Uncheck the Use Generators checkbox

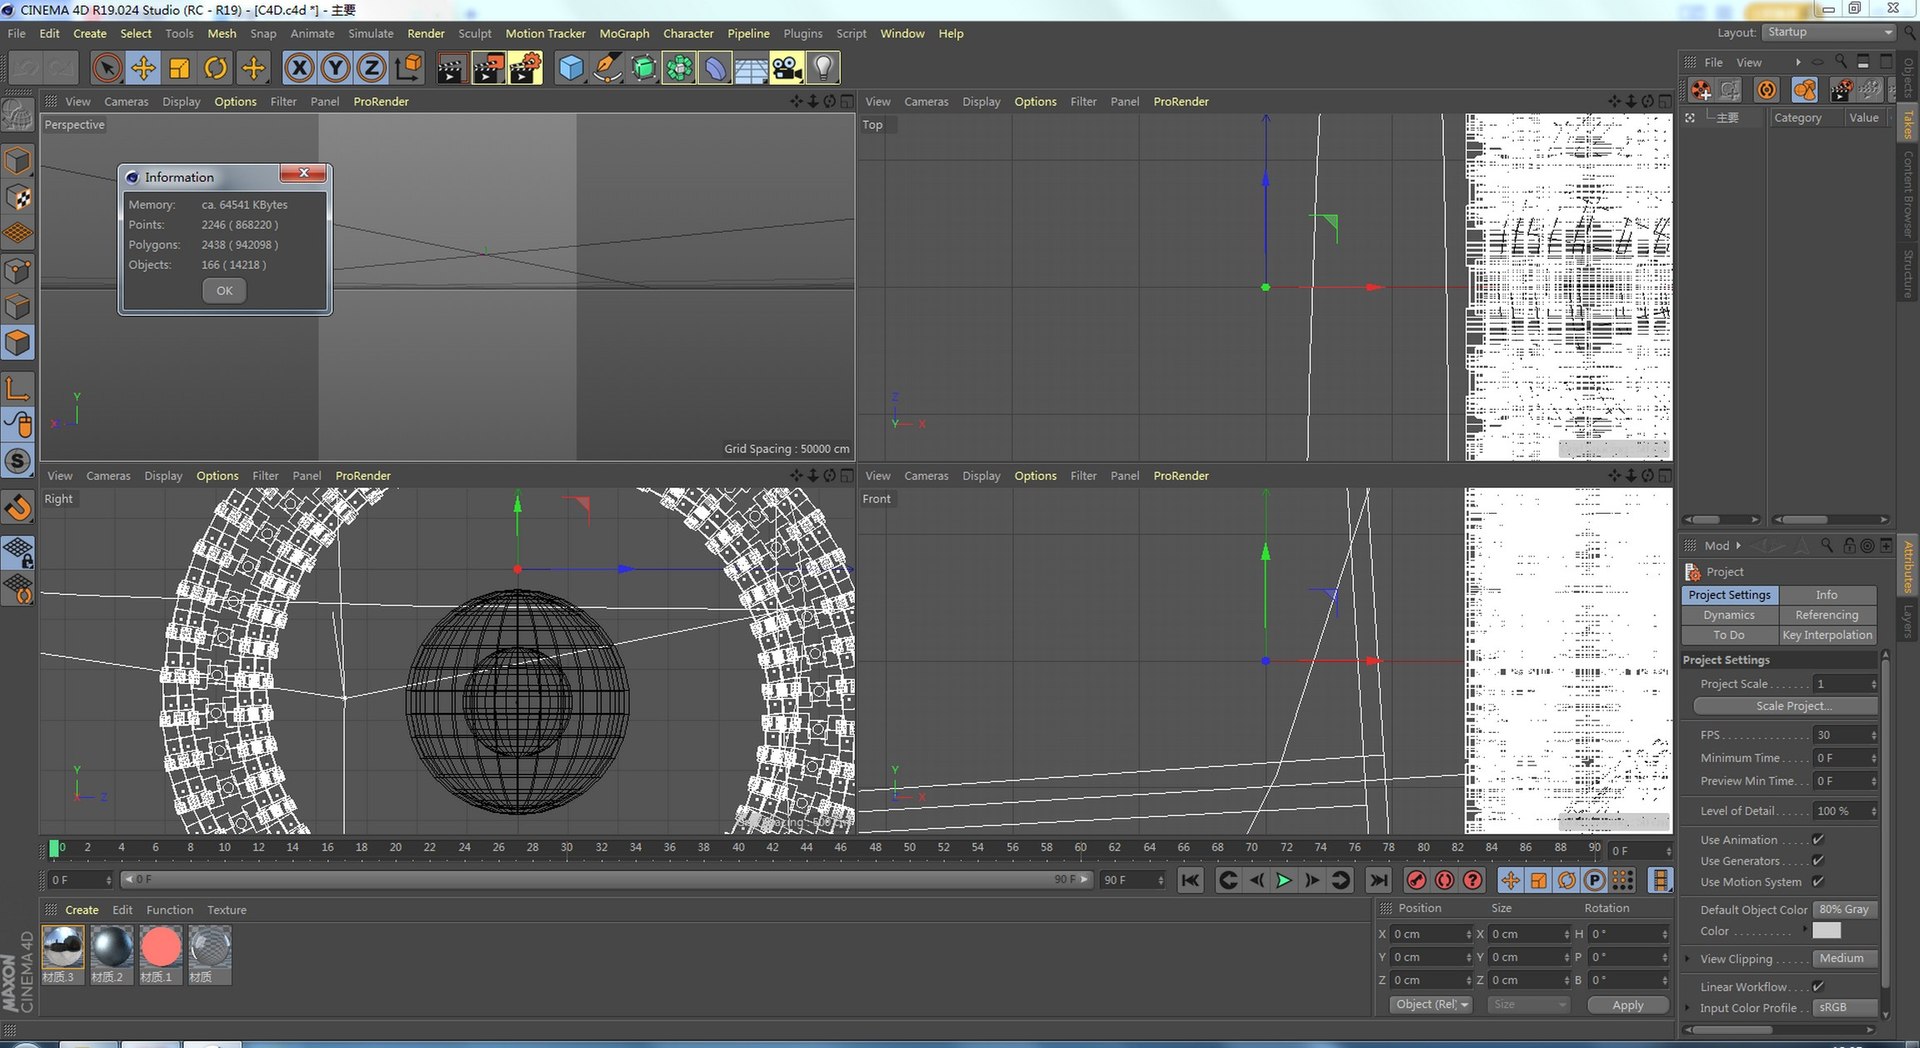tap(1818, 861)
